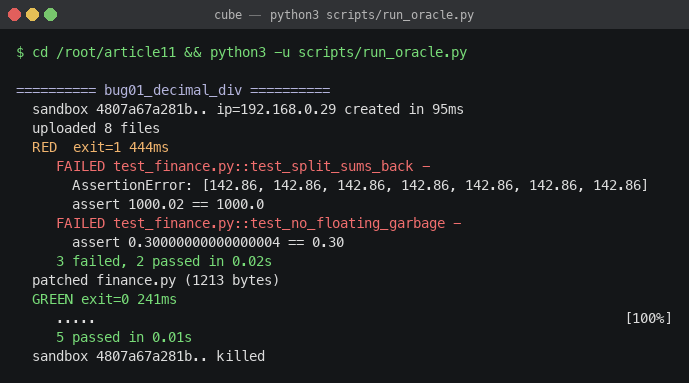Click the green maximize window button

pos(51,14)
